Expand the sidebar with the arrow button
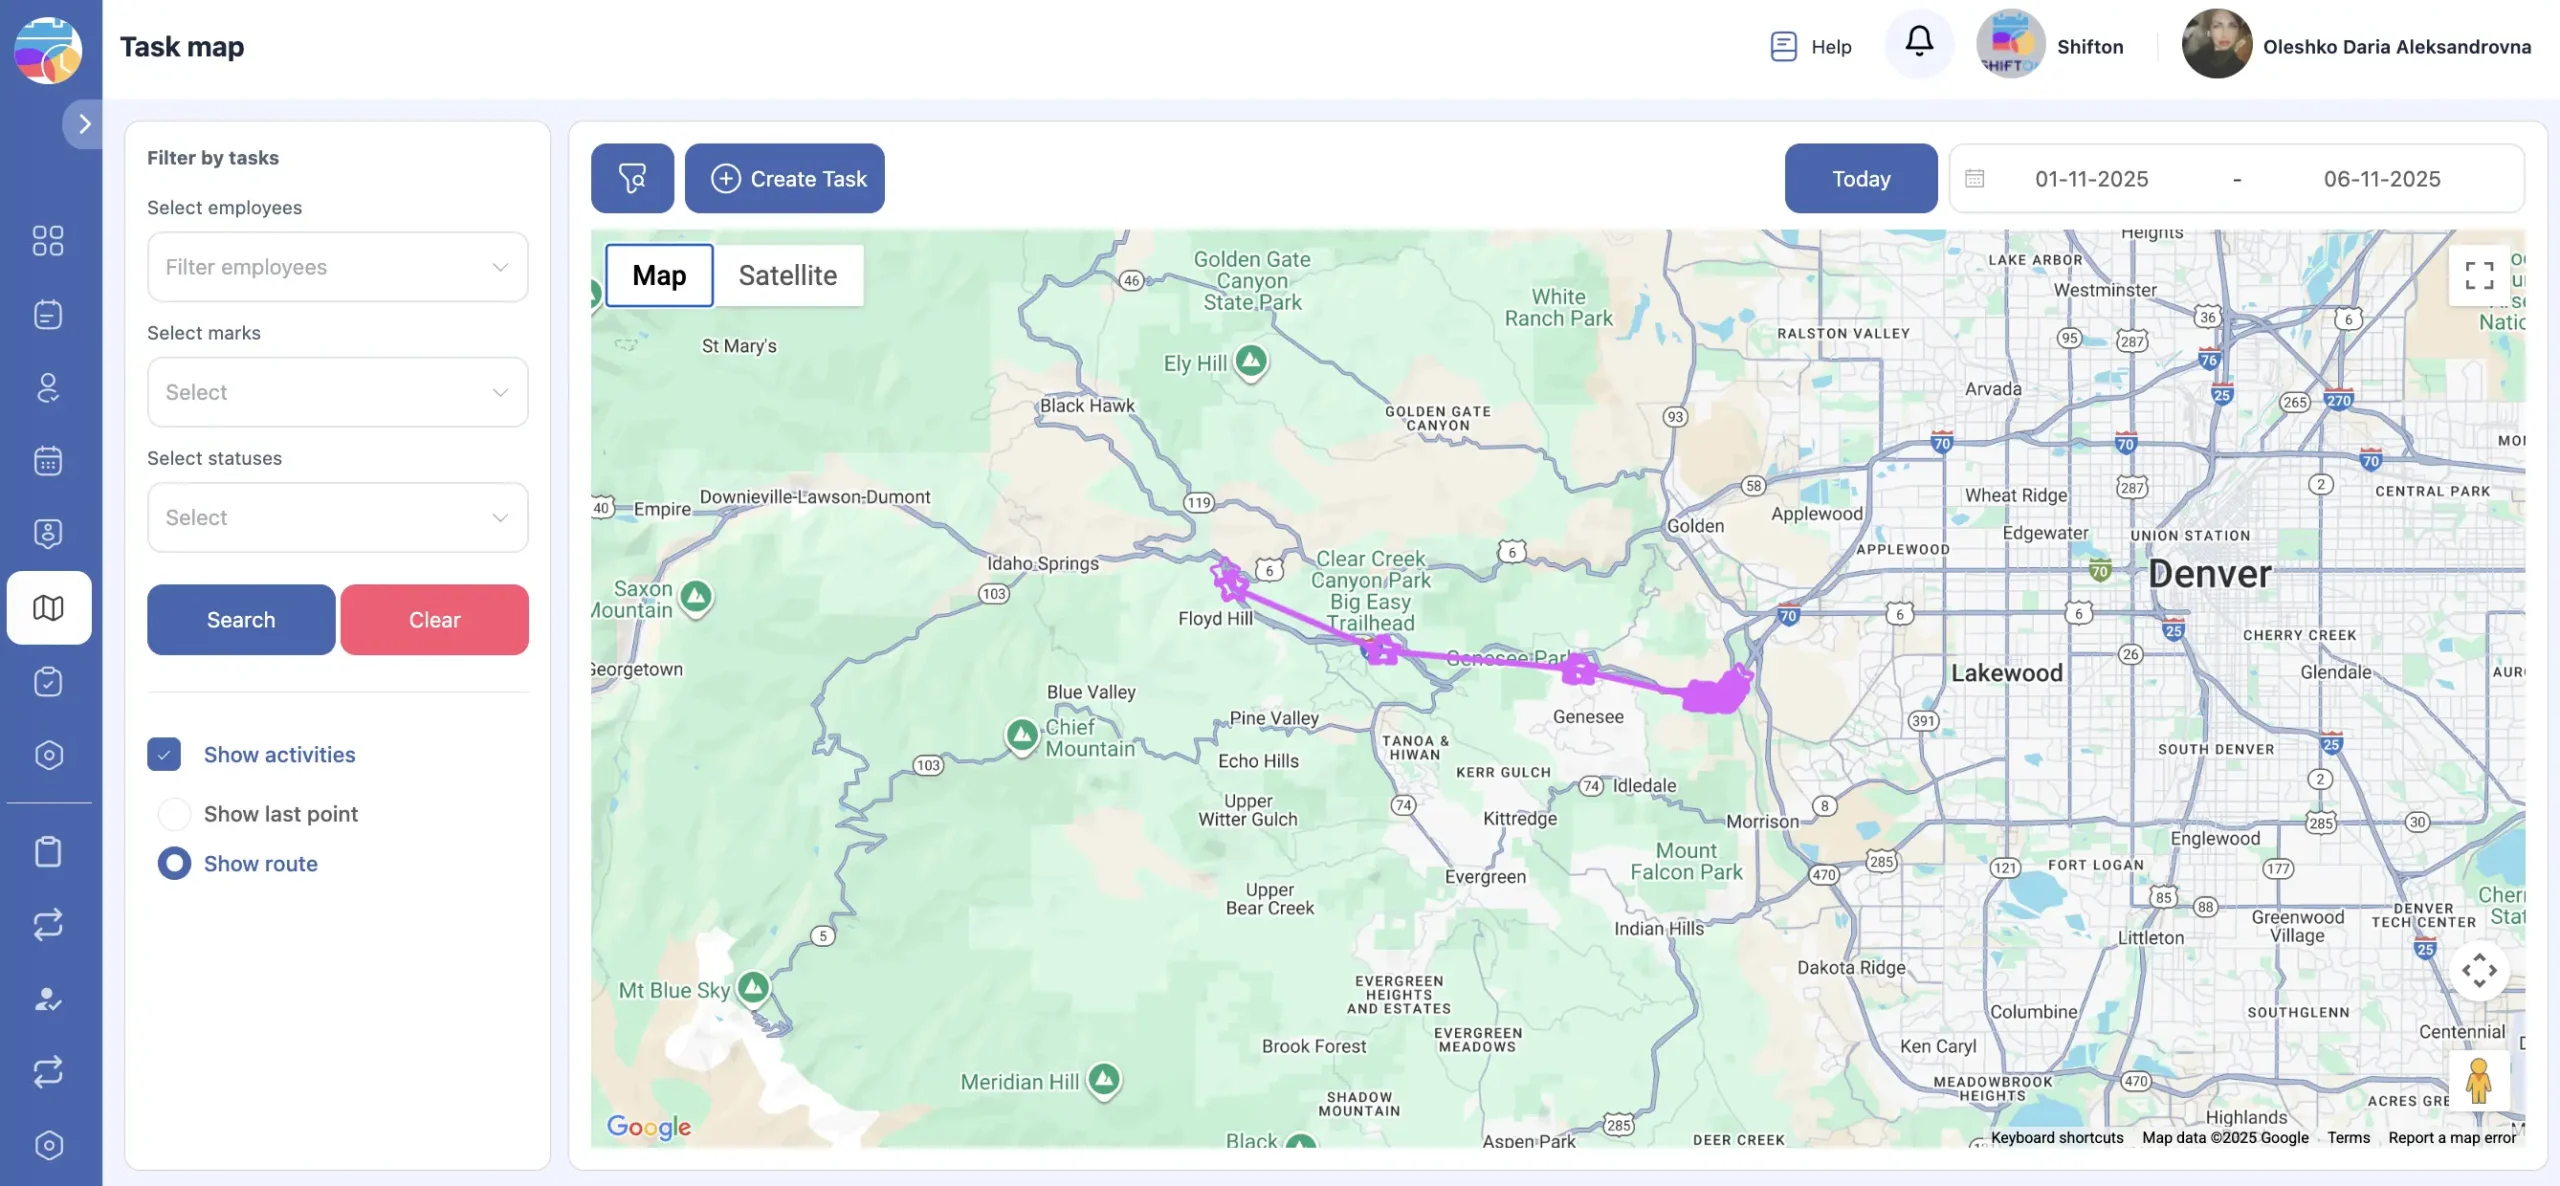Image resolution: width=2560 pixels, height=1186 pixels. (84, 124)
